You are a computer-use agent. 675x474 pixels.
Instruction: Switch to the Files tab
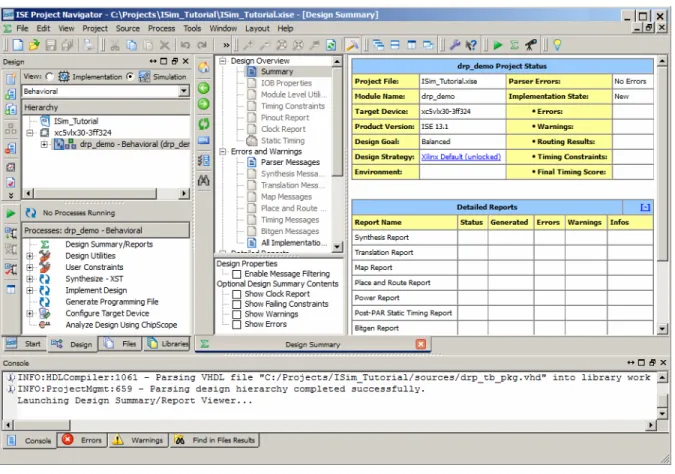[x=121, y=344]
